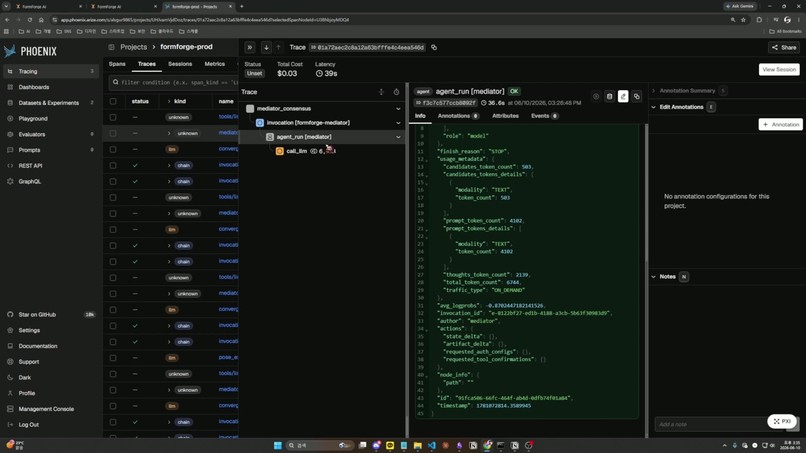Click the + Annotation button
This screenshot has width=806, height=453.
[780, 124]
